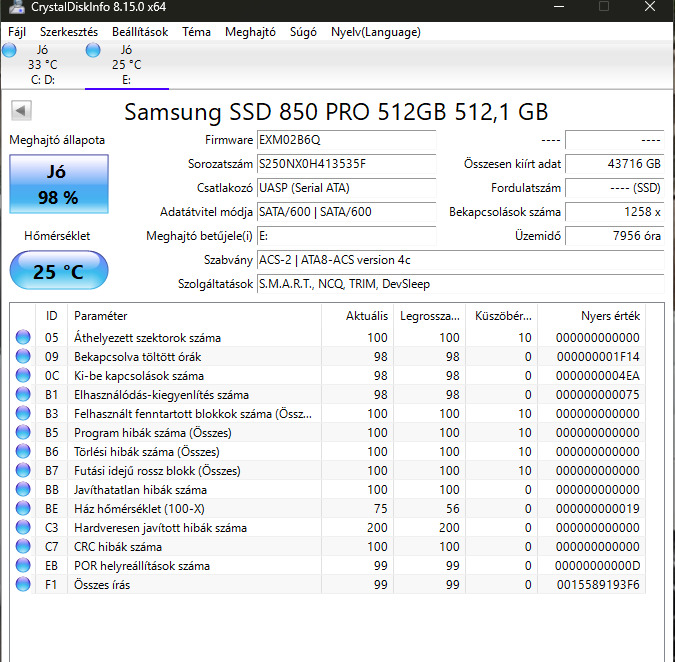675x662 pixels.
Task: Click the Firmware field EXM02B6Q
Action: click(347, 140)
